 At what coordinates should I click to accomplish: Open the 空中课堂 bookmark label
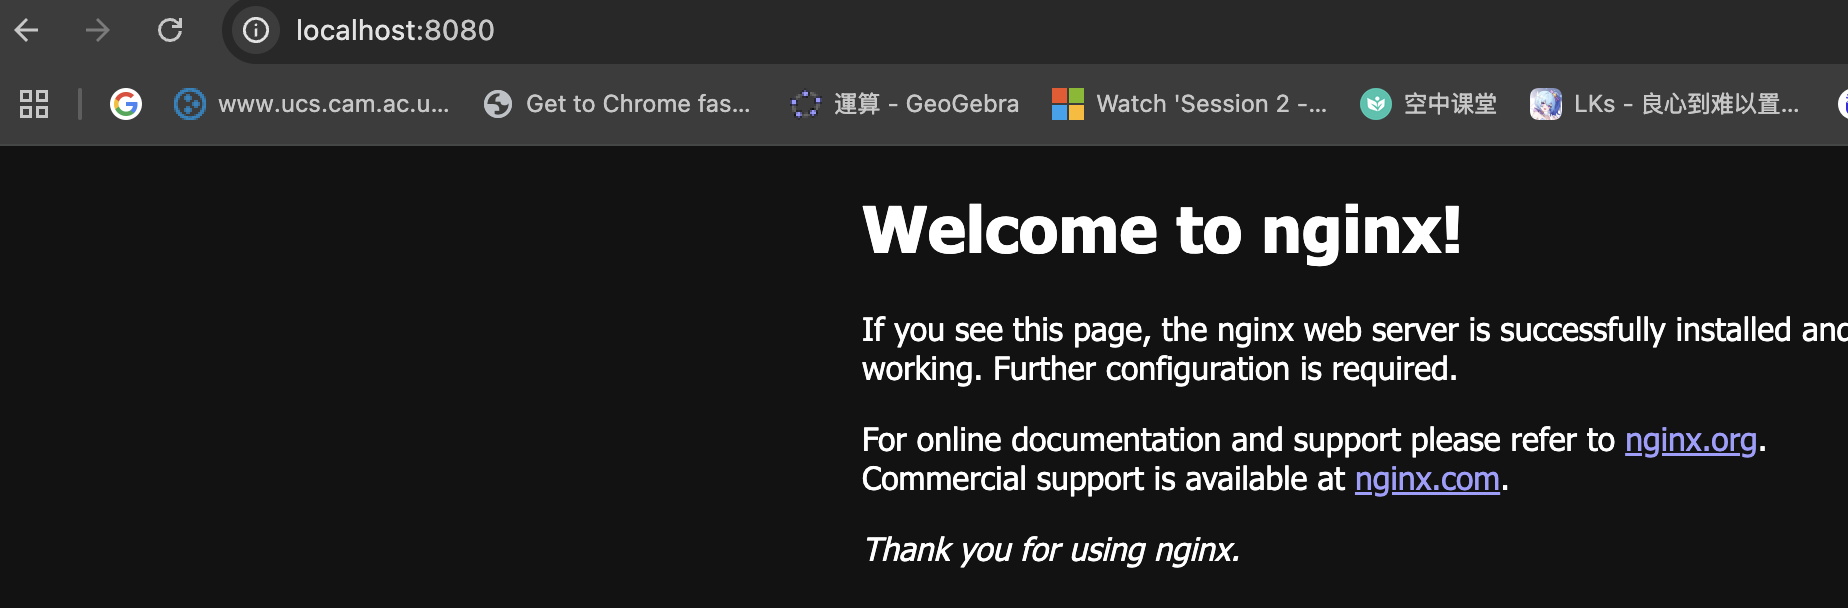tap(1450, 104)
